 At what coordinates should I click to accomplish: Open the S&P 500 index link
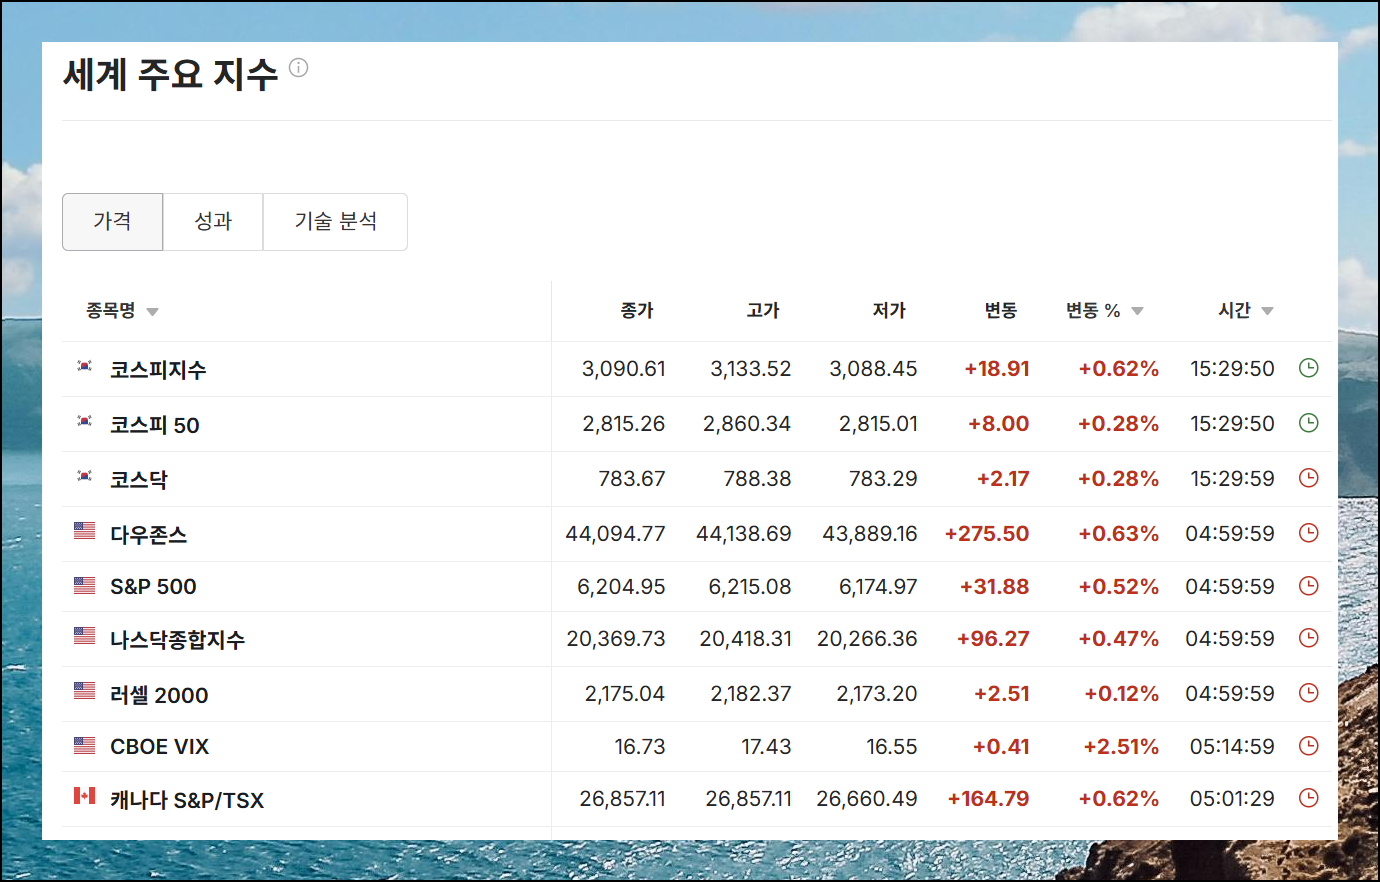point(153,587)
